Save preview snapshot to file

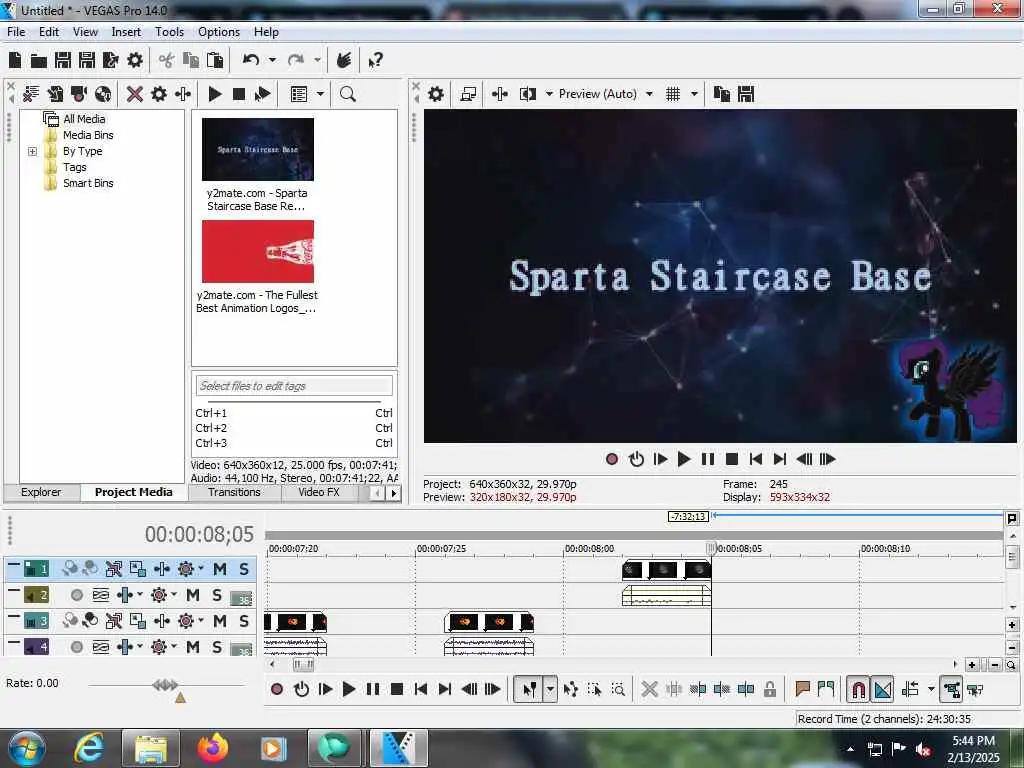pos(746,94)
